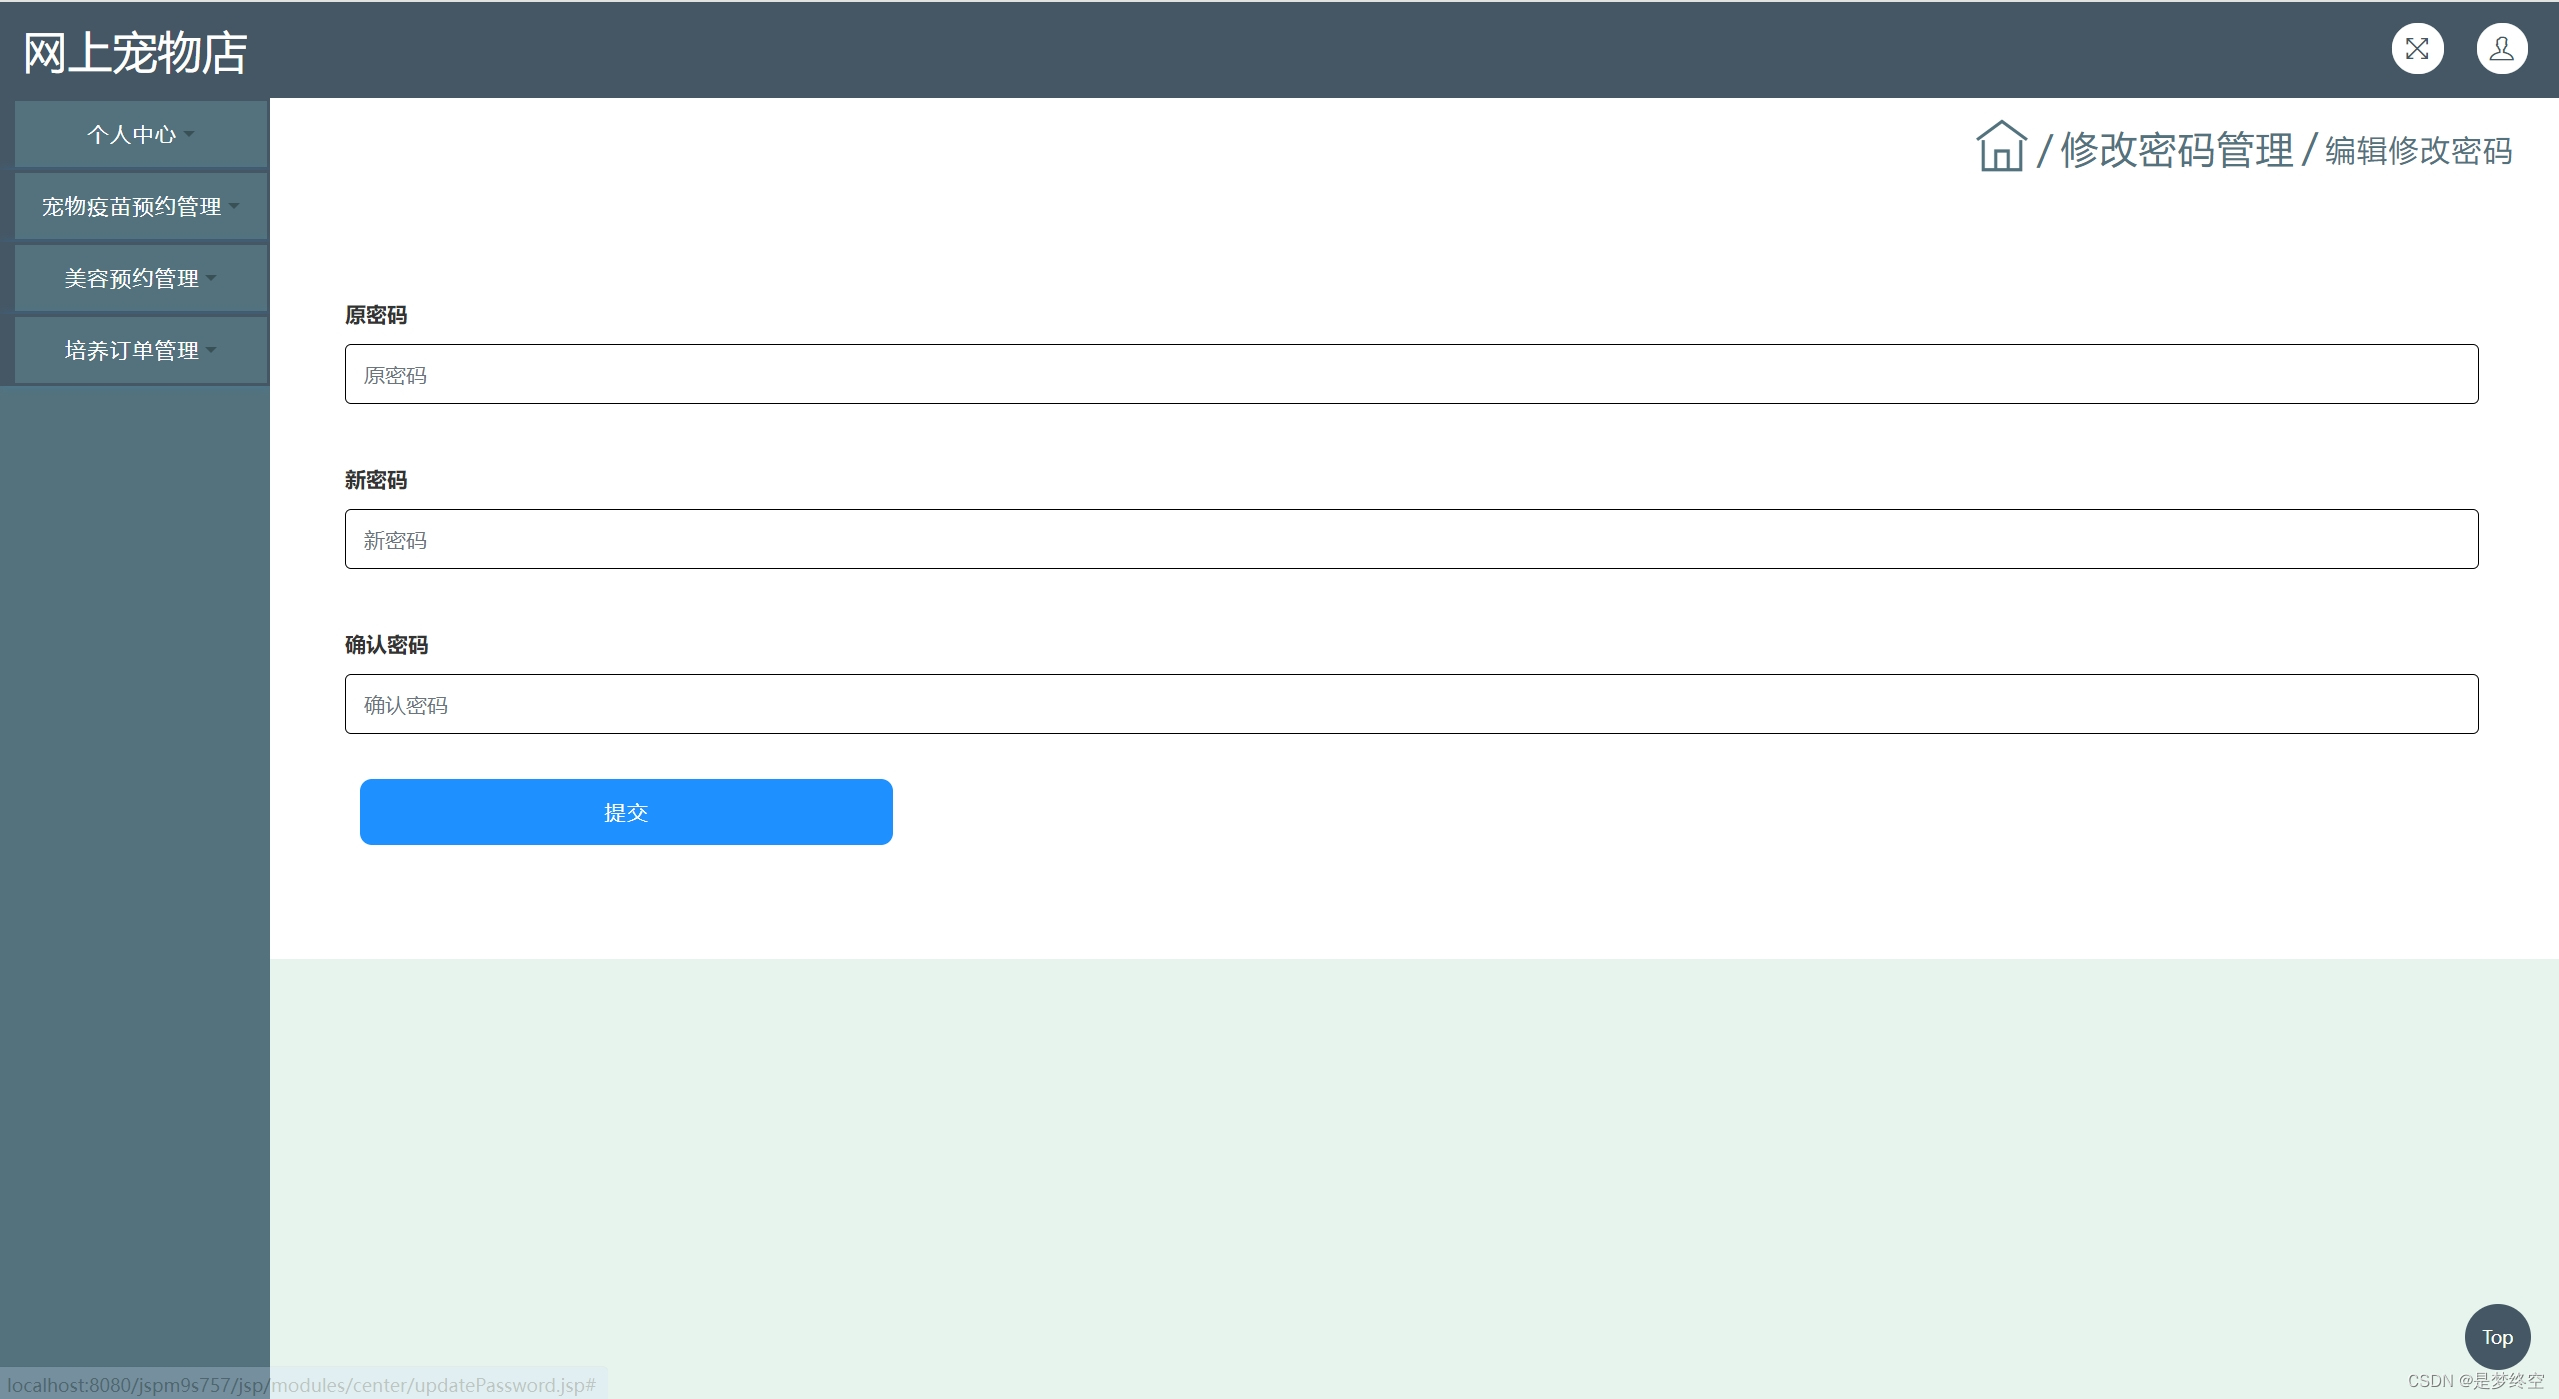Click the 提交 submit button
The width and height of the screenshot is (2559, 1399).
(x=625, y=811)
